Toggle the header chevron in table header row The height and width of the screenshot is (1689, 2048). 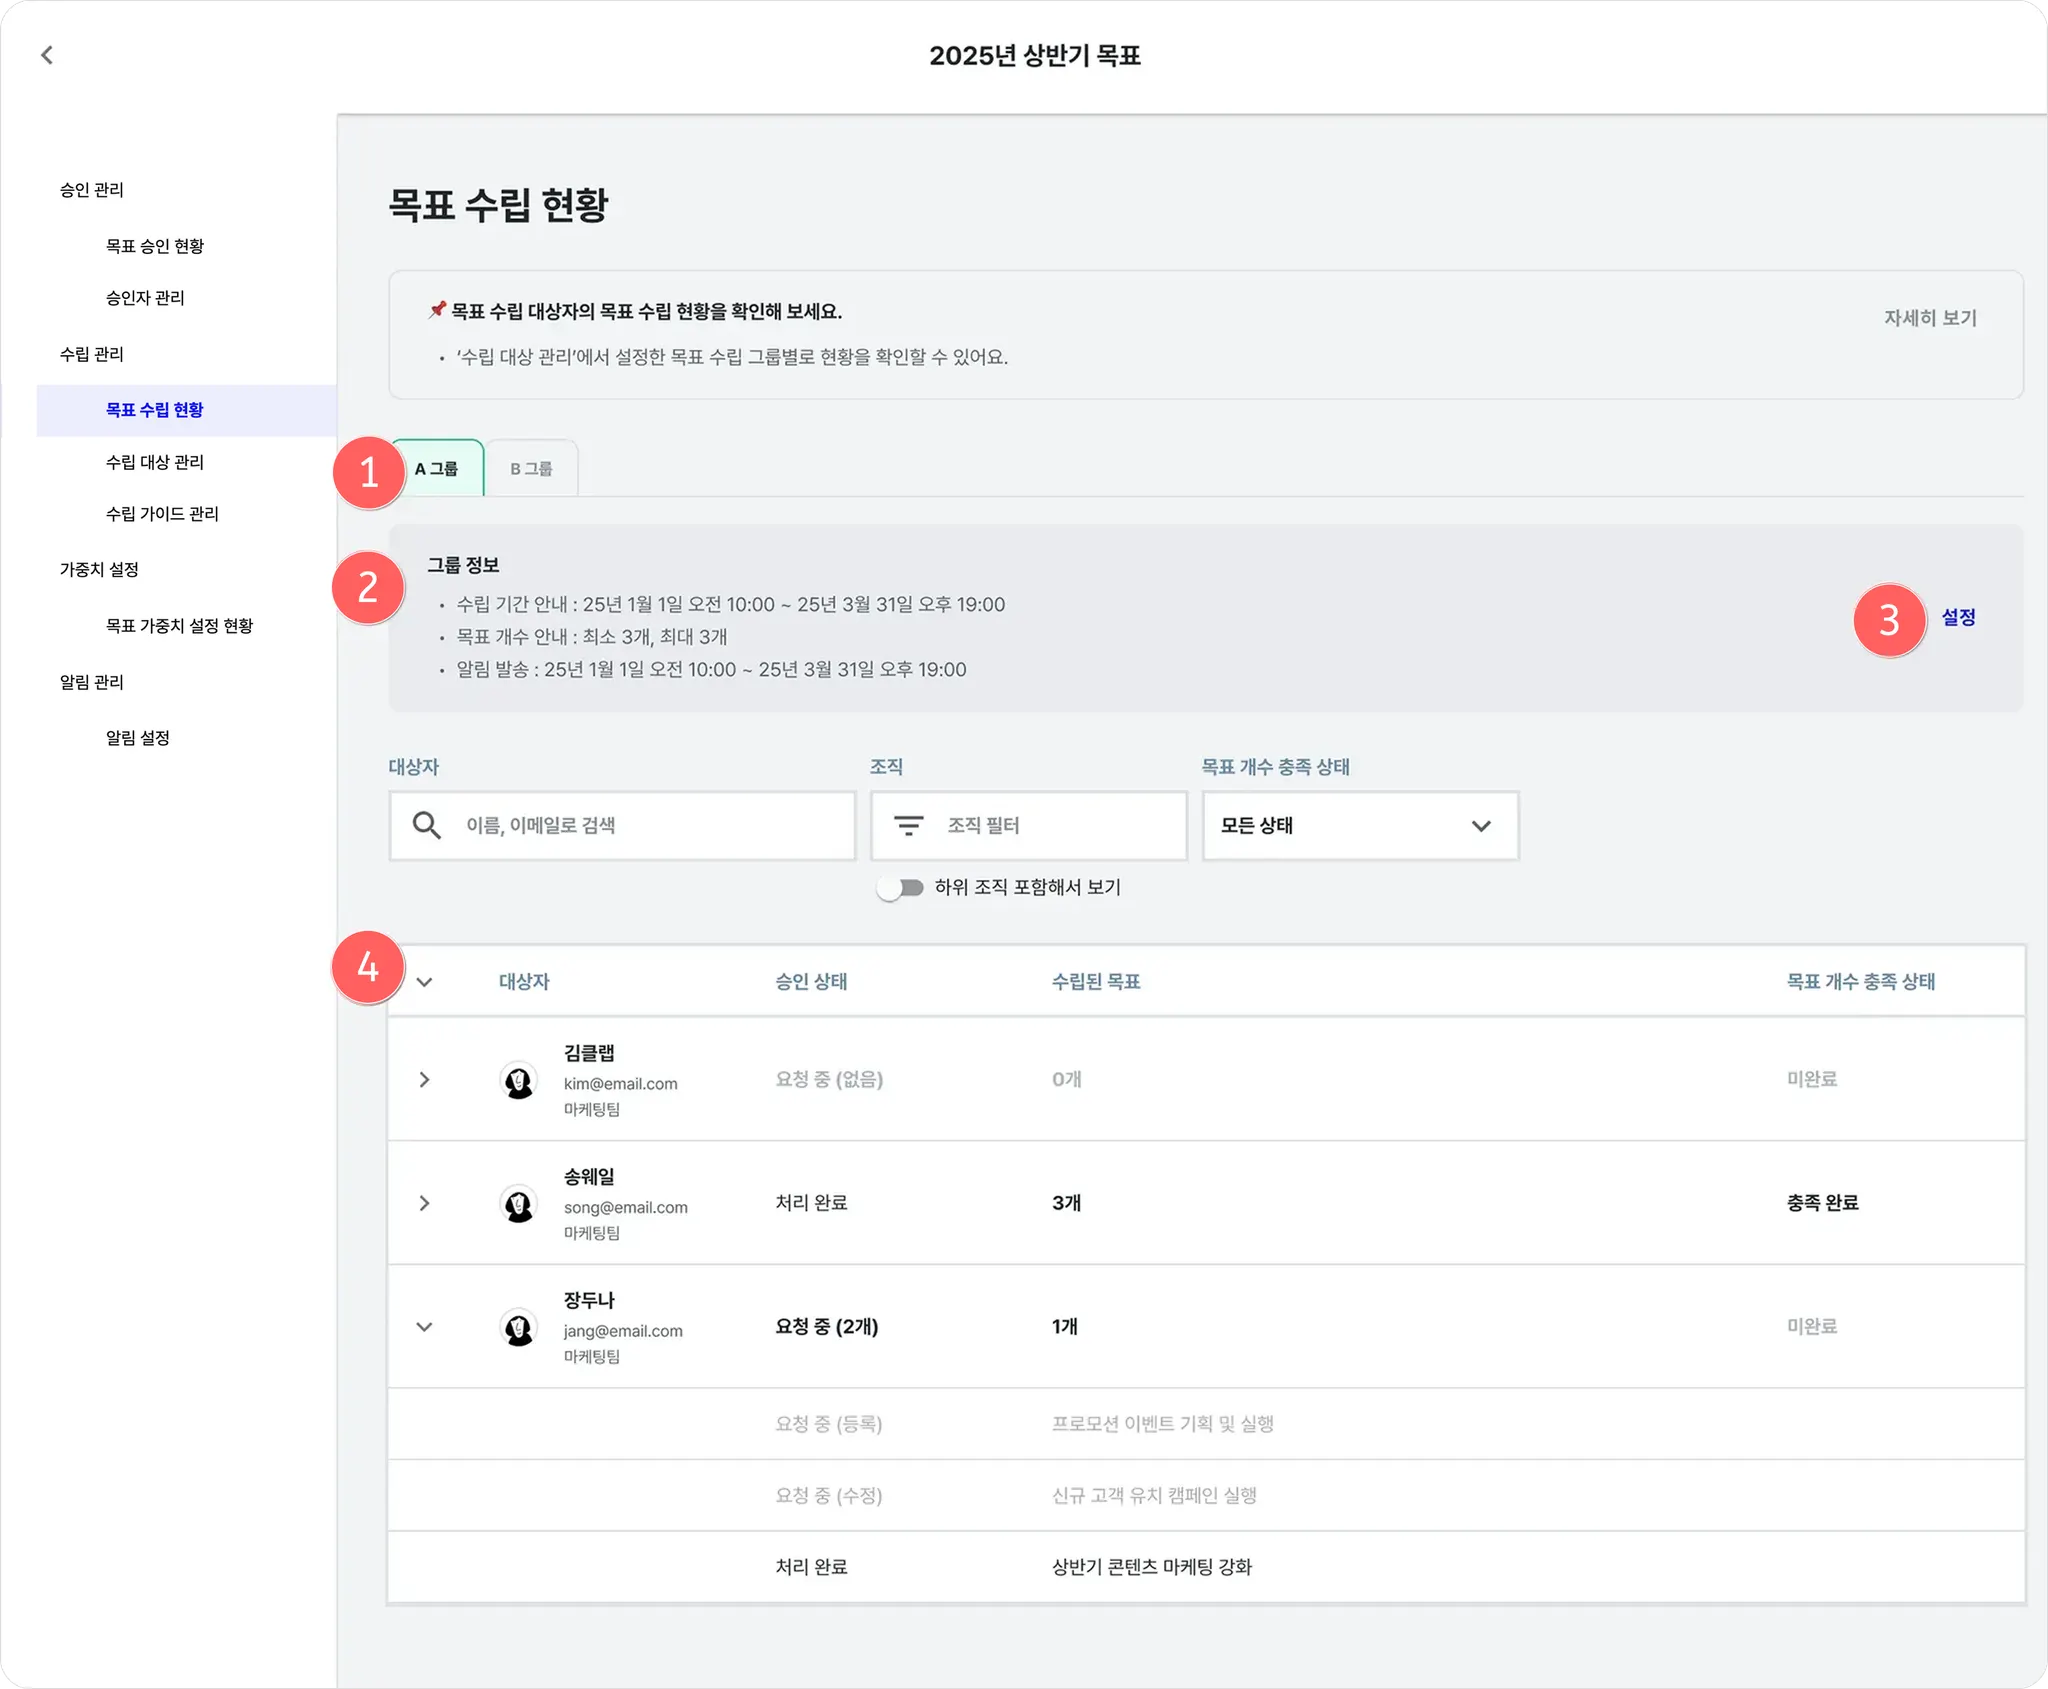[424, 982]
